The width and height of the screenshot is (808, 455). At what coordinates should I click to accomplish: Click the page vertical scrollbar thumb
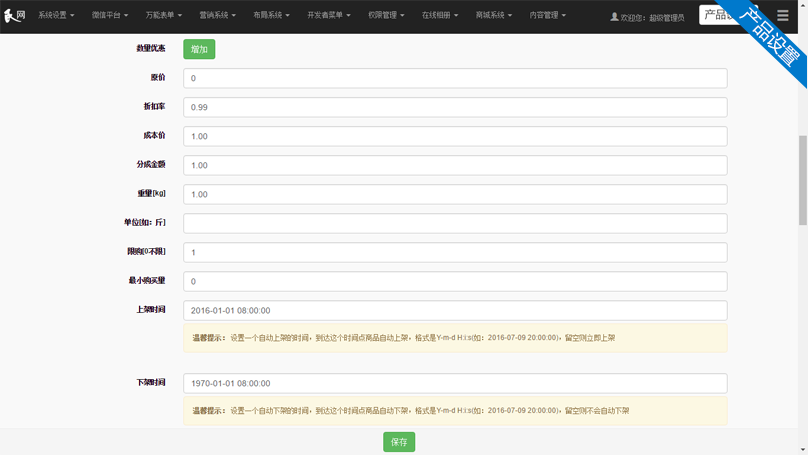[x=803, y=180]
